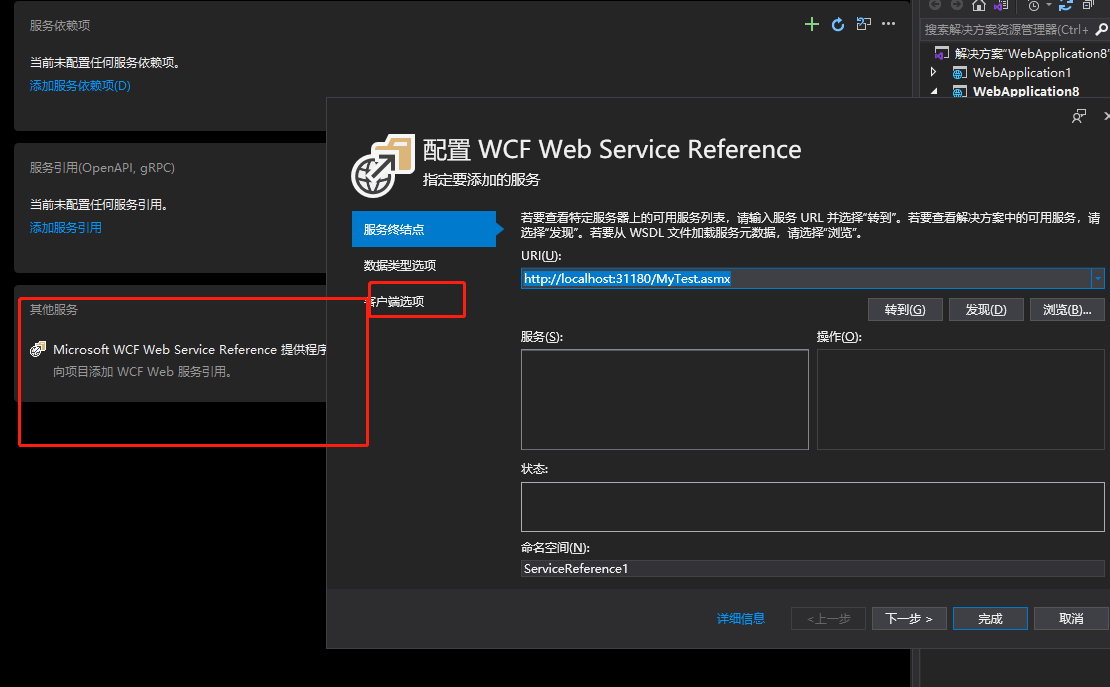
Task: Click the sync with active document icon
Action: 1065,5
